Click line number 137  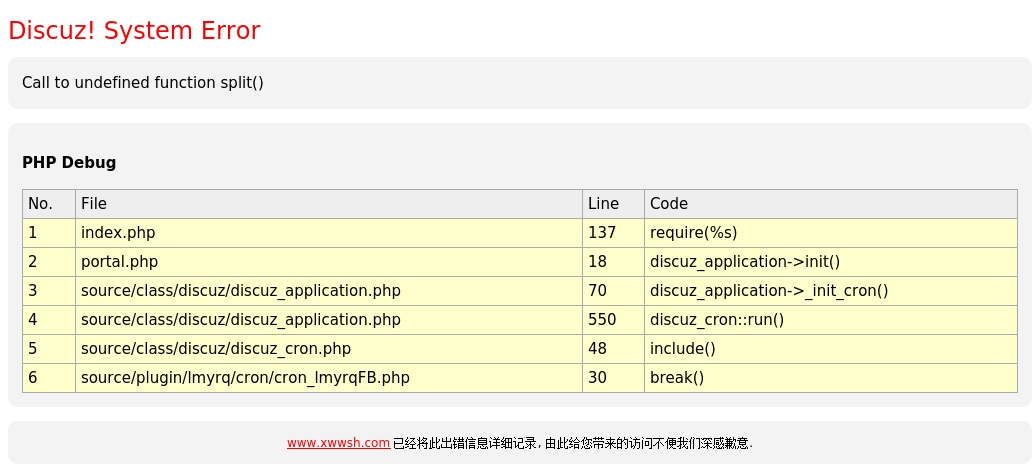click(x=613, y=233)
